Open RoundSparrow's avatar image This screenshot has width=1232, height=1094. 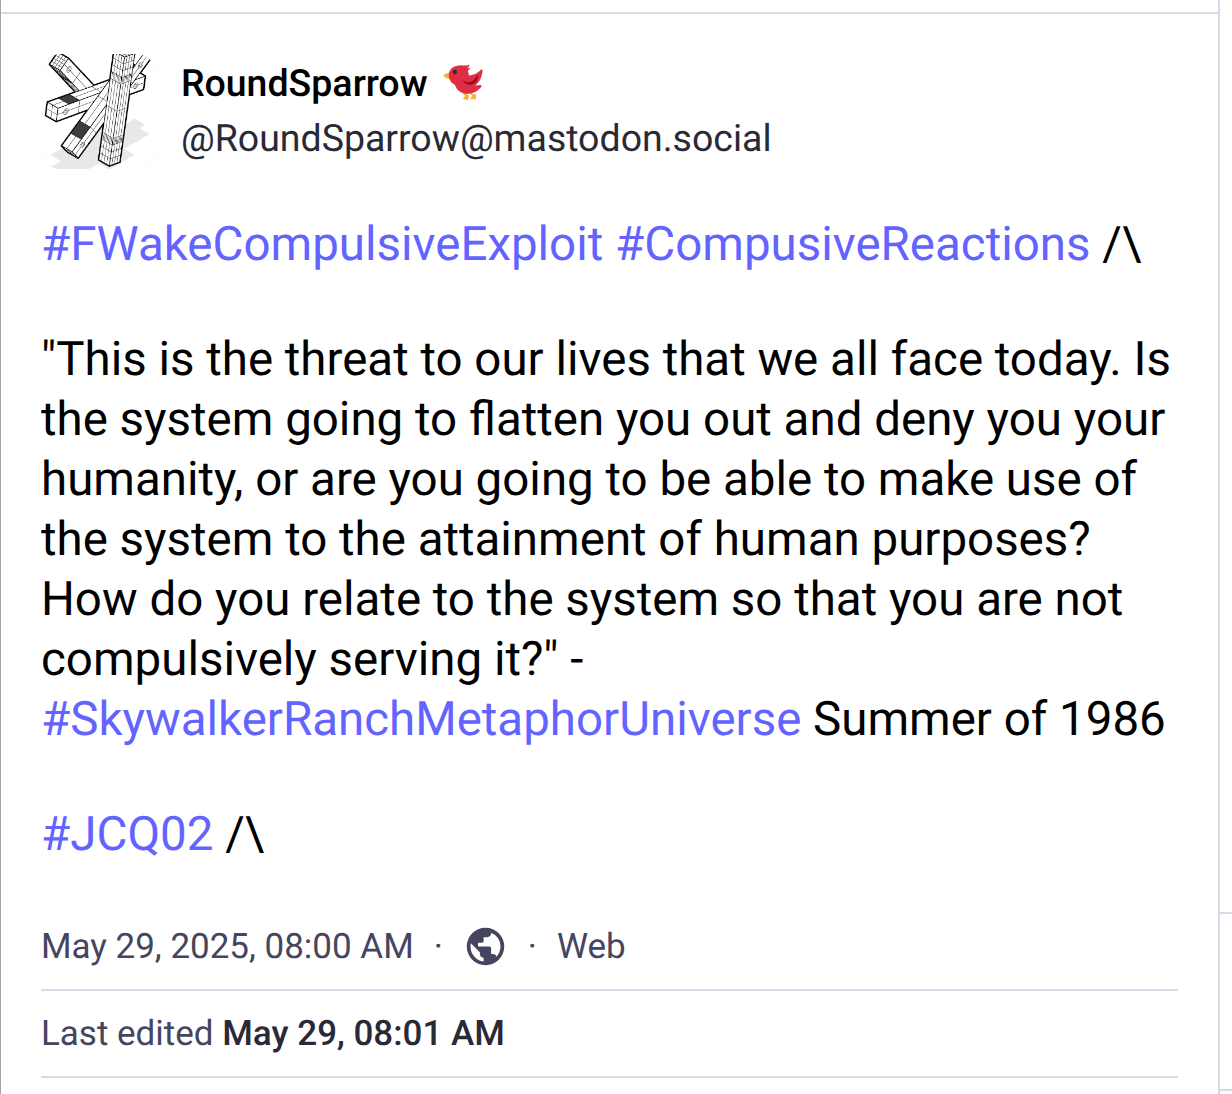(97, 110)
